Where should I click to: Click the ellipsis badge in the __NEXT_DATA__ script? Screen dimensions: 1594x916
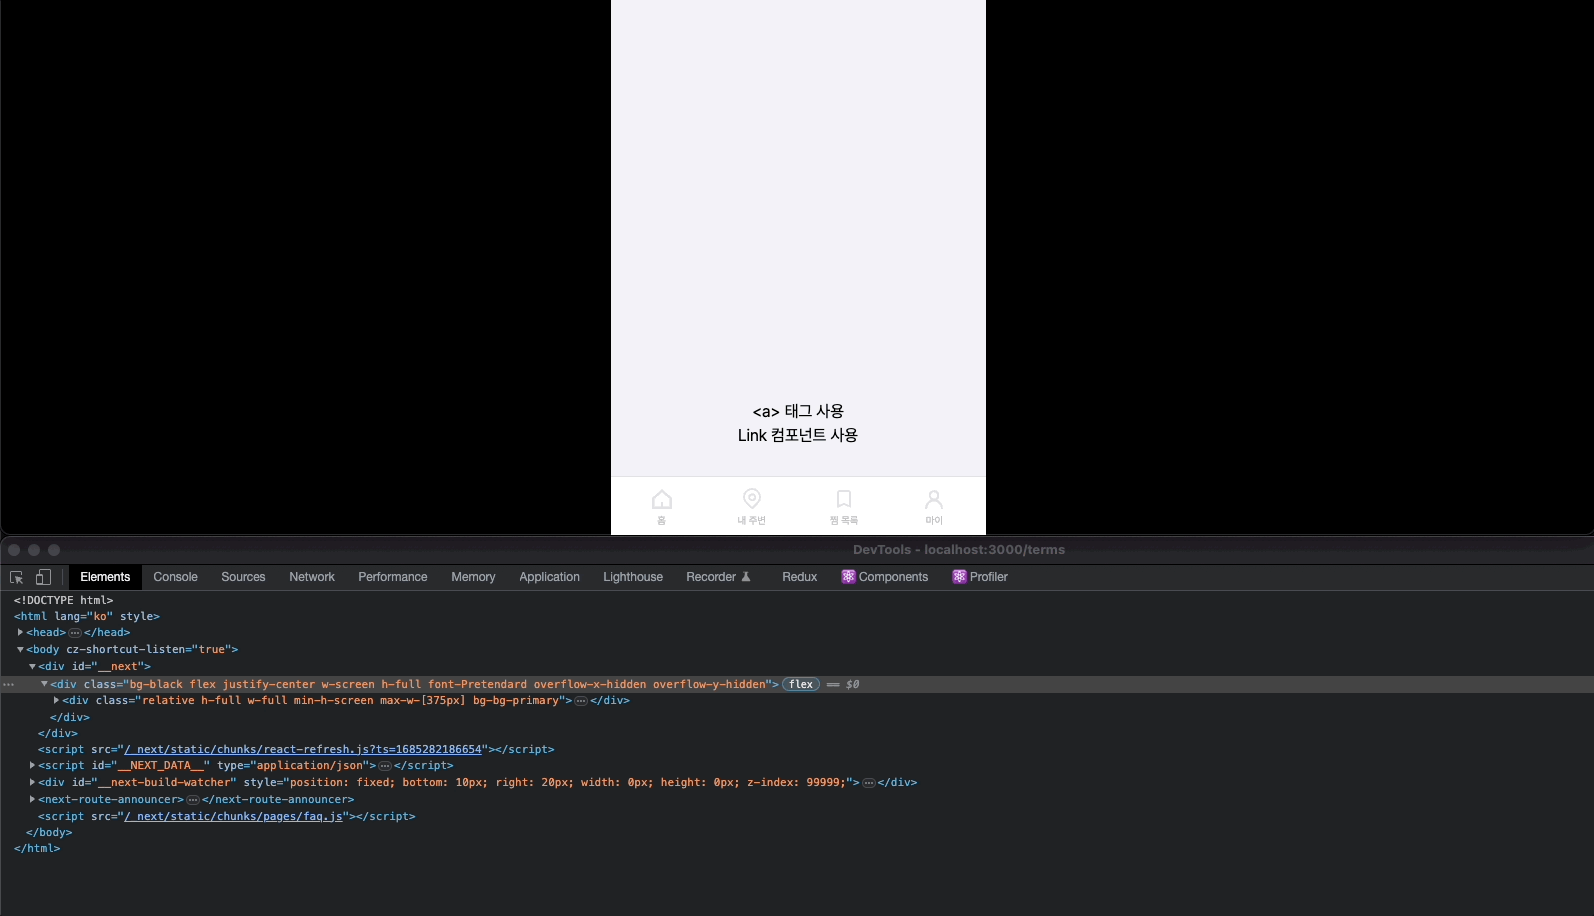385,766
